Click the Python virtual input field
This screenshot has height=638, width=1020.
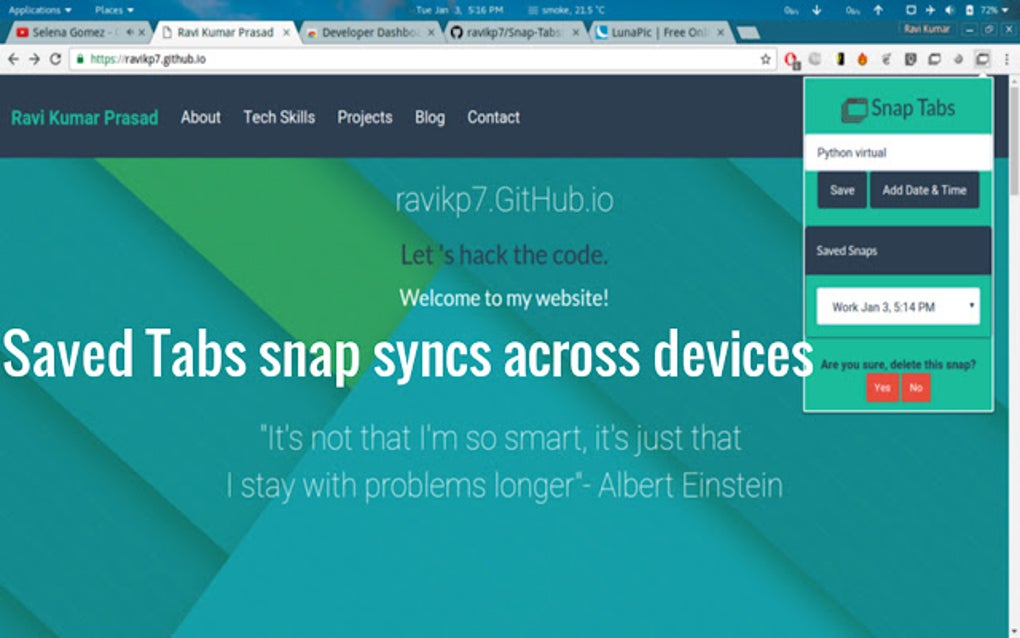point(895,152)
